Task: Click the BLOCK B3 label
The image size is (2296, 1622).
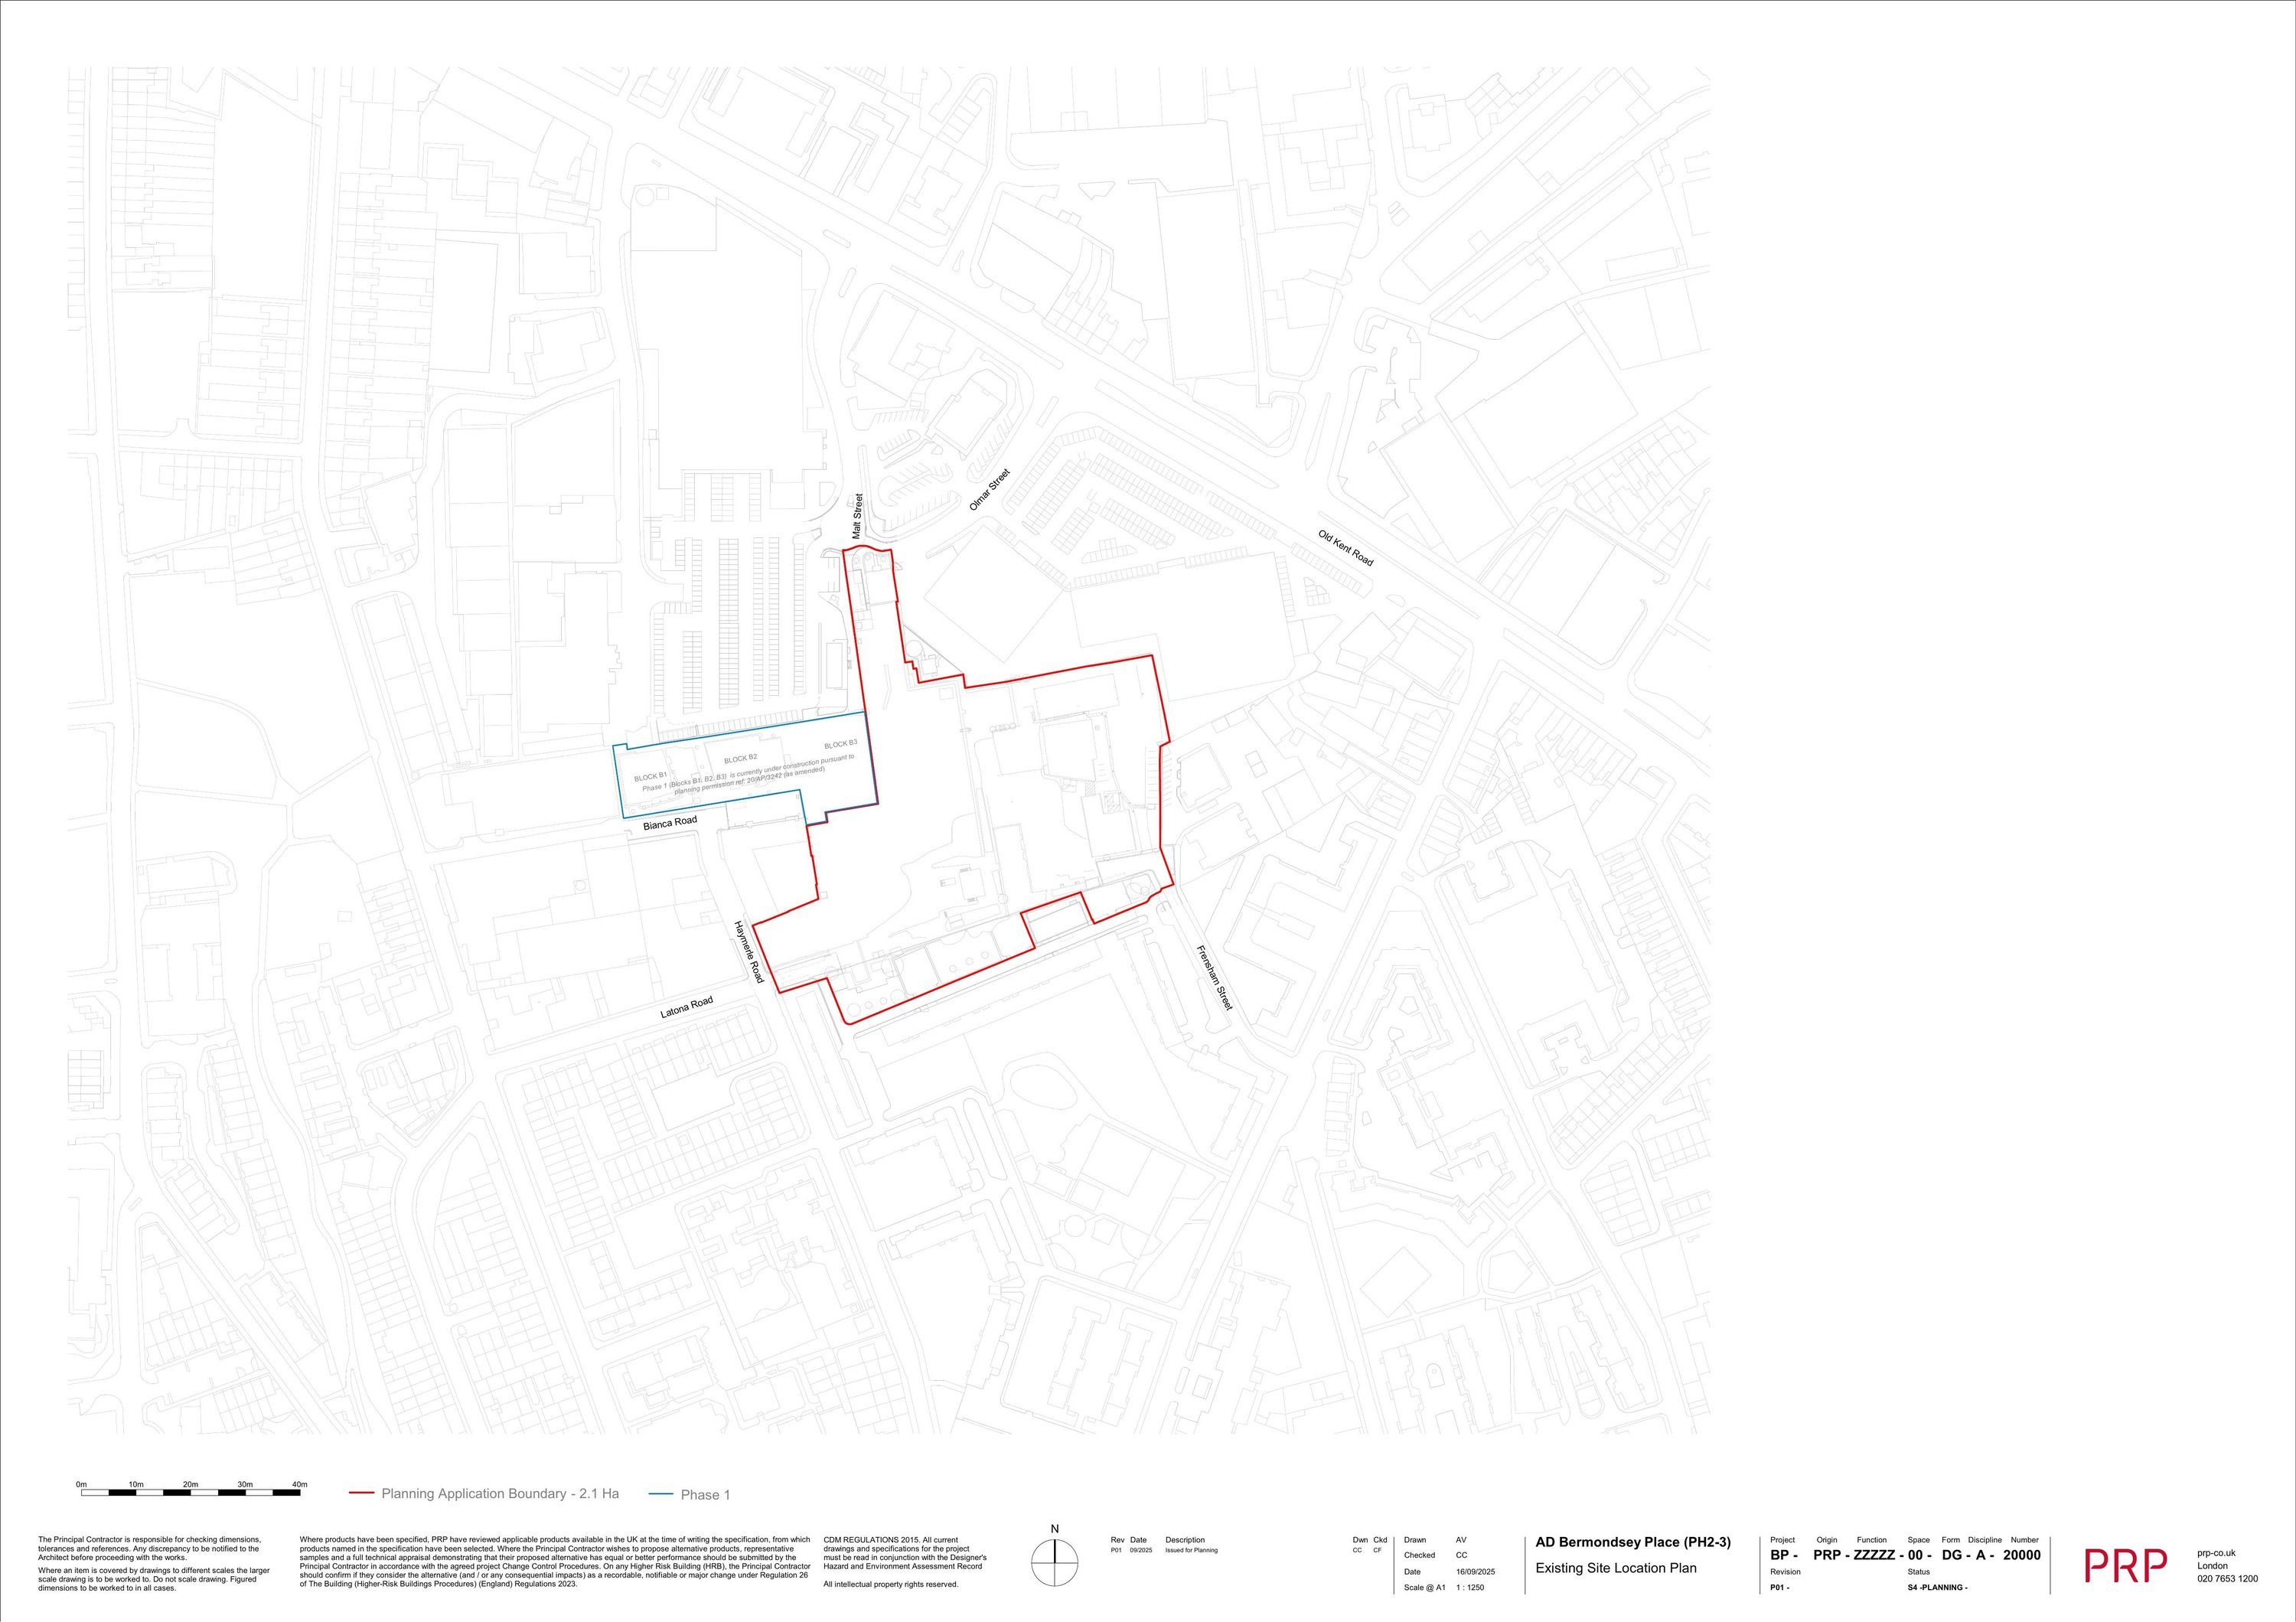Action: pyautogui.click(x=840, y=744)
